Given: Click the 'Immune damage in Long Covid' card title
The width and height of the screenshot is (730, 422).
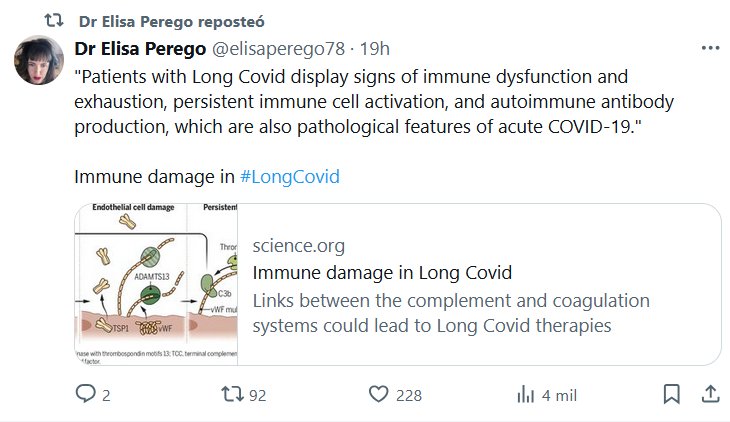Looking at the screenshot, I should coord(382,272).
